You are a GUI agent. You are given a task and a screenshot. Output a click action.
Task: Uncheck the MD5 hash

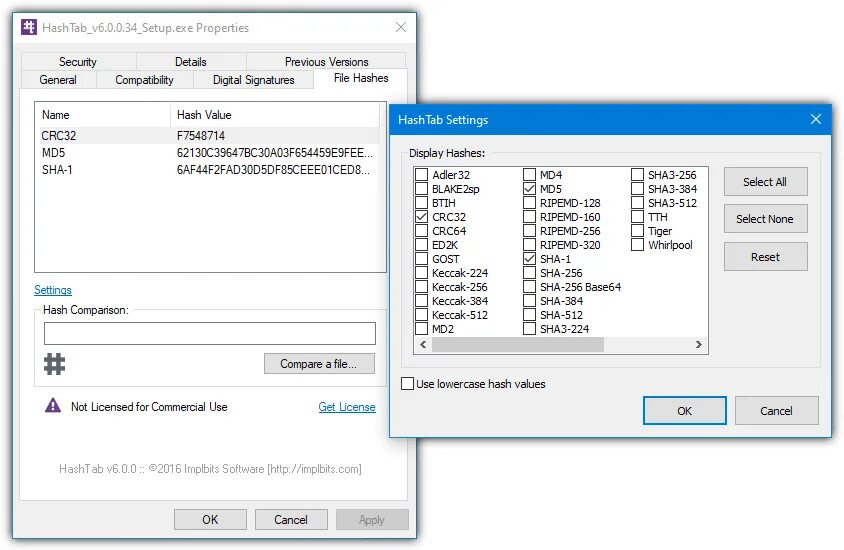530,188
